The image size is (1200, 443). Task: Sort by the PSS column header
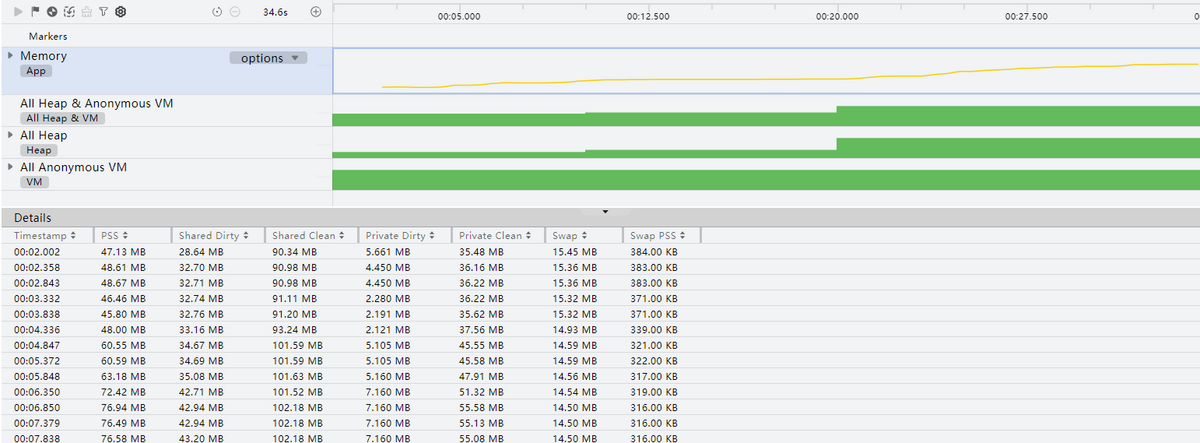[x=111, y=235]
